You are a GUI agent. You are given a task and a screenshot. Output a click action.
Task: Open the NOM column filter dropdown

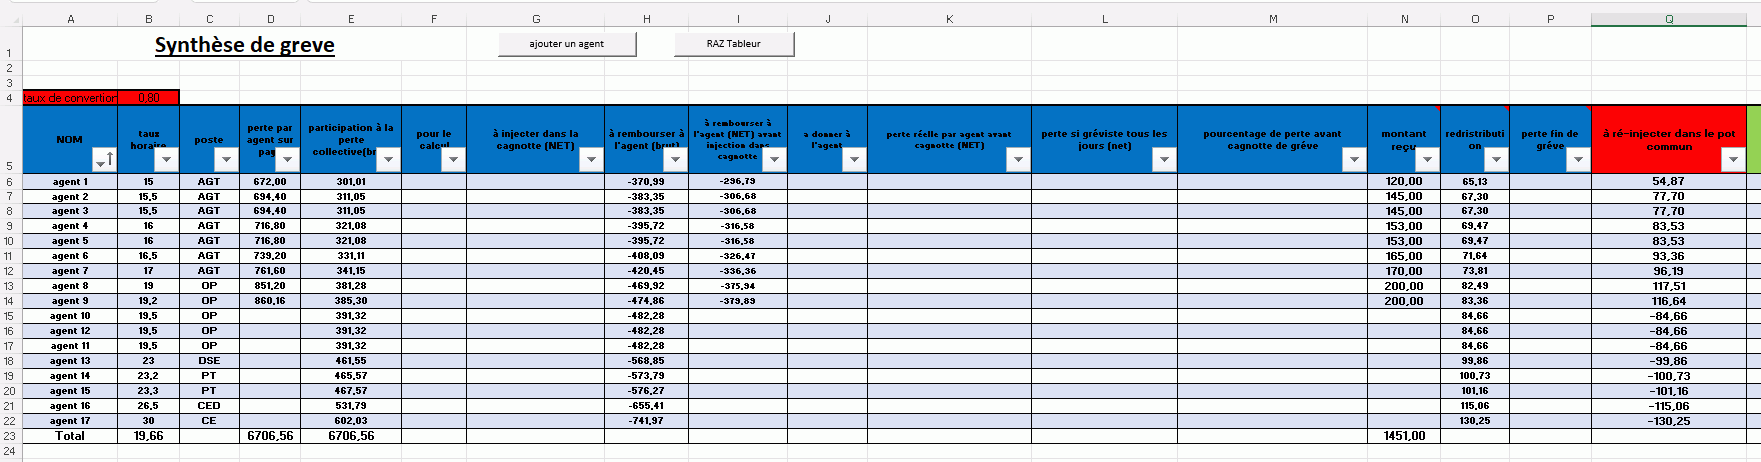point(104,160)
